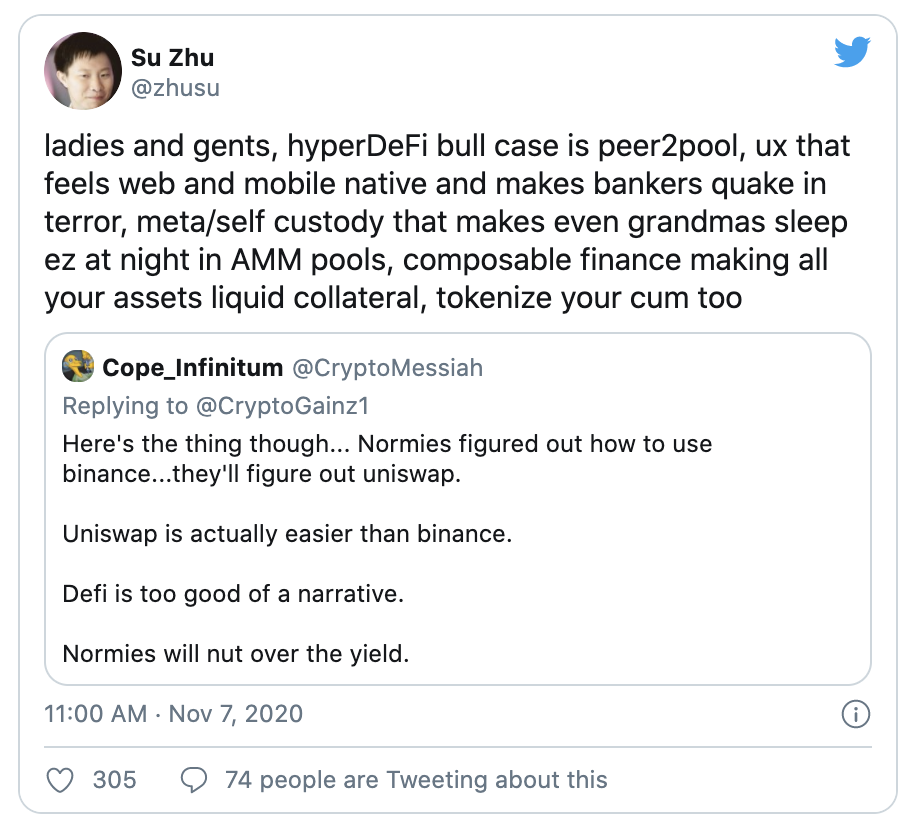Click Cope_Infinitum's small avatar icon
The width and height of the screenshot is (916, 836).
coord(77,367)
